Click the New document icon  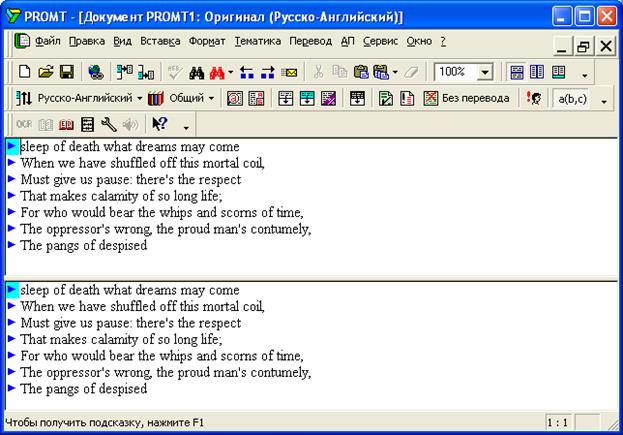click(25, 72)
